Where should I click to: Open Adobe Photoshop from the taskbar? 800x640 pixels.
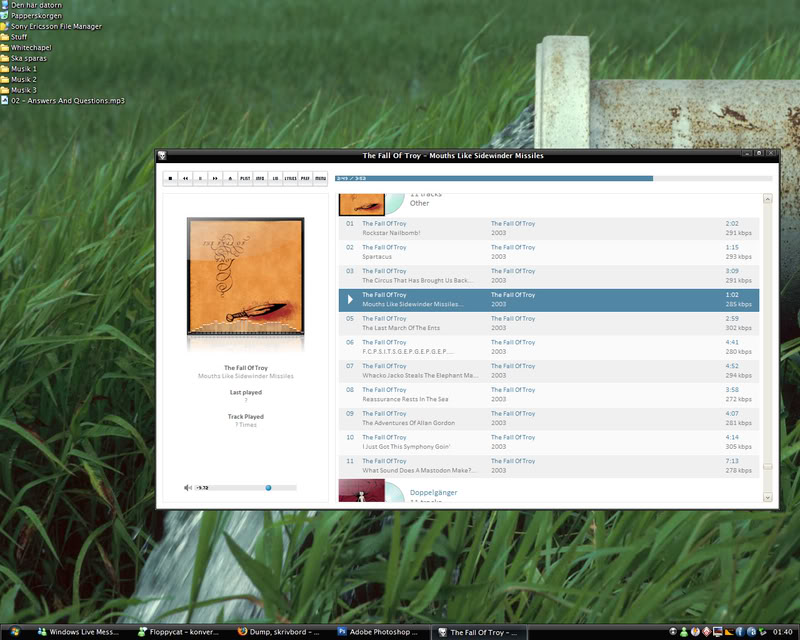pos(378,632)
